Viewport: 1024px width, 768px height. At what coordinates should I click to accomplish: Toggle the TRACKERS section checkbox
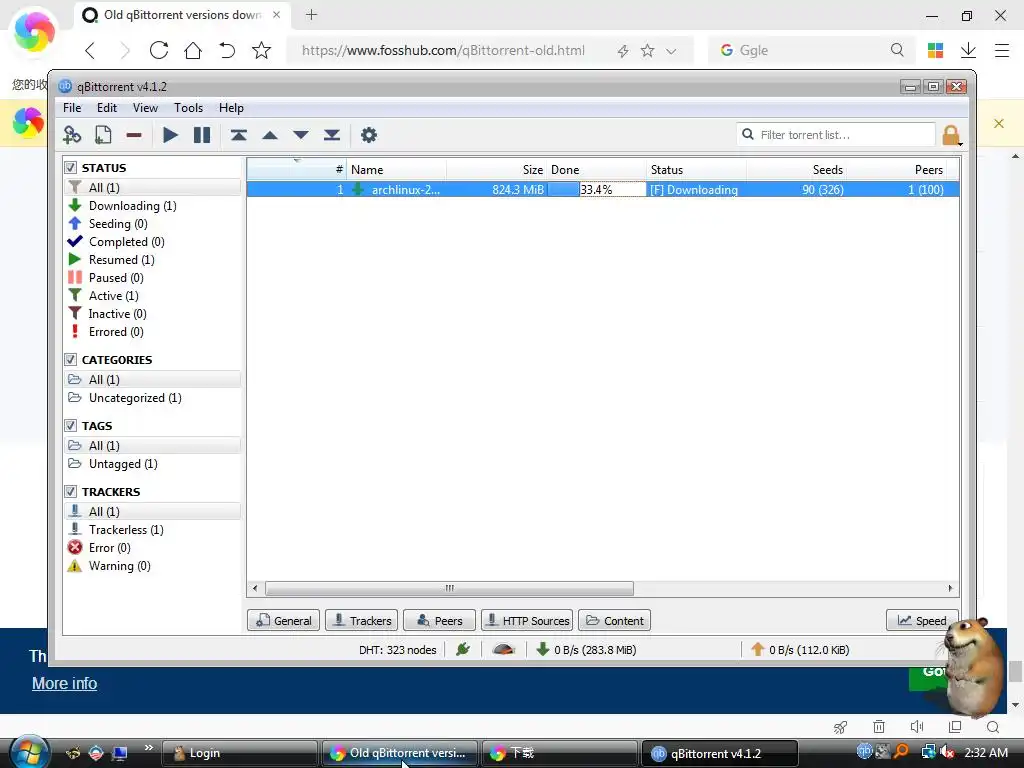(71, 492)
